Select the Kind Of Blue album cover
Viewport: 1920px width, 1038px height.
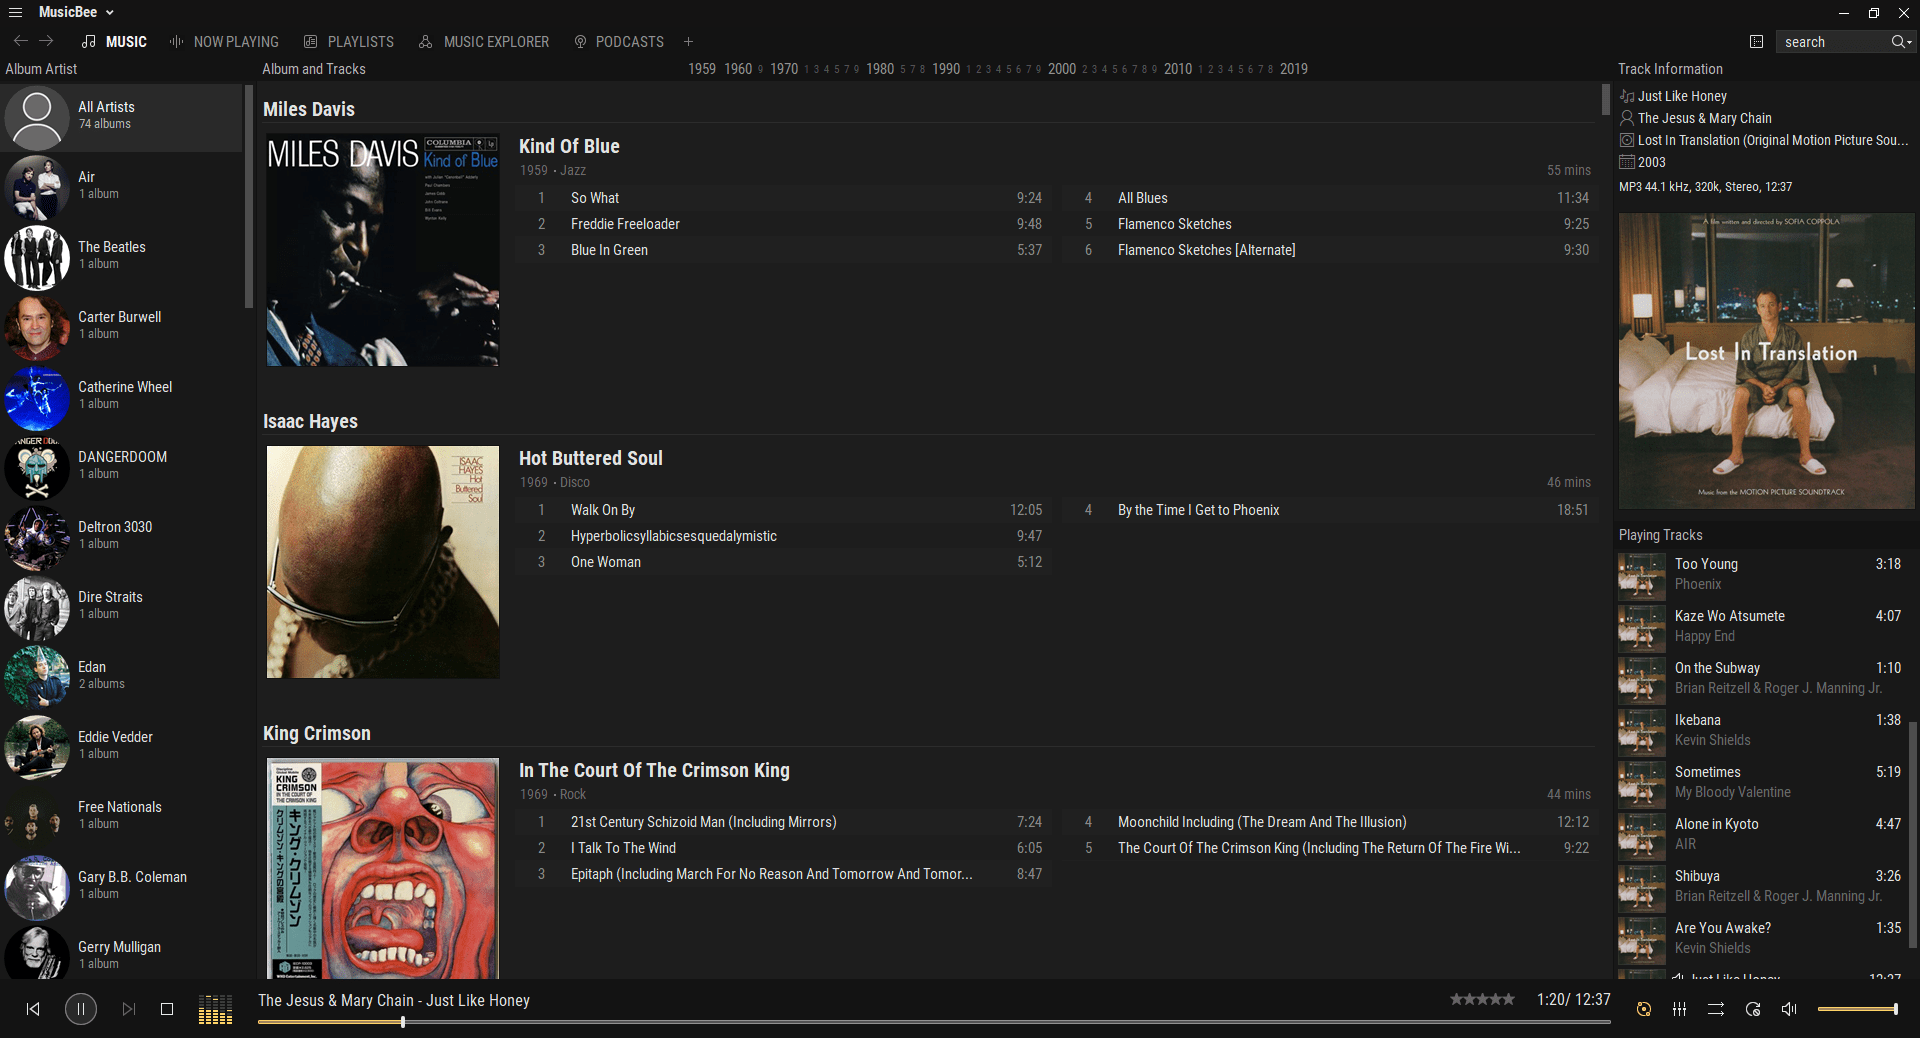click(x=382, y=250)
